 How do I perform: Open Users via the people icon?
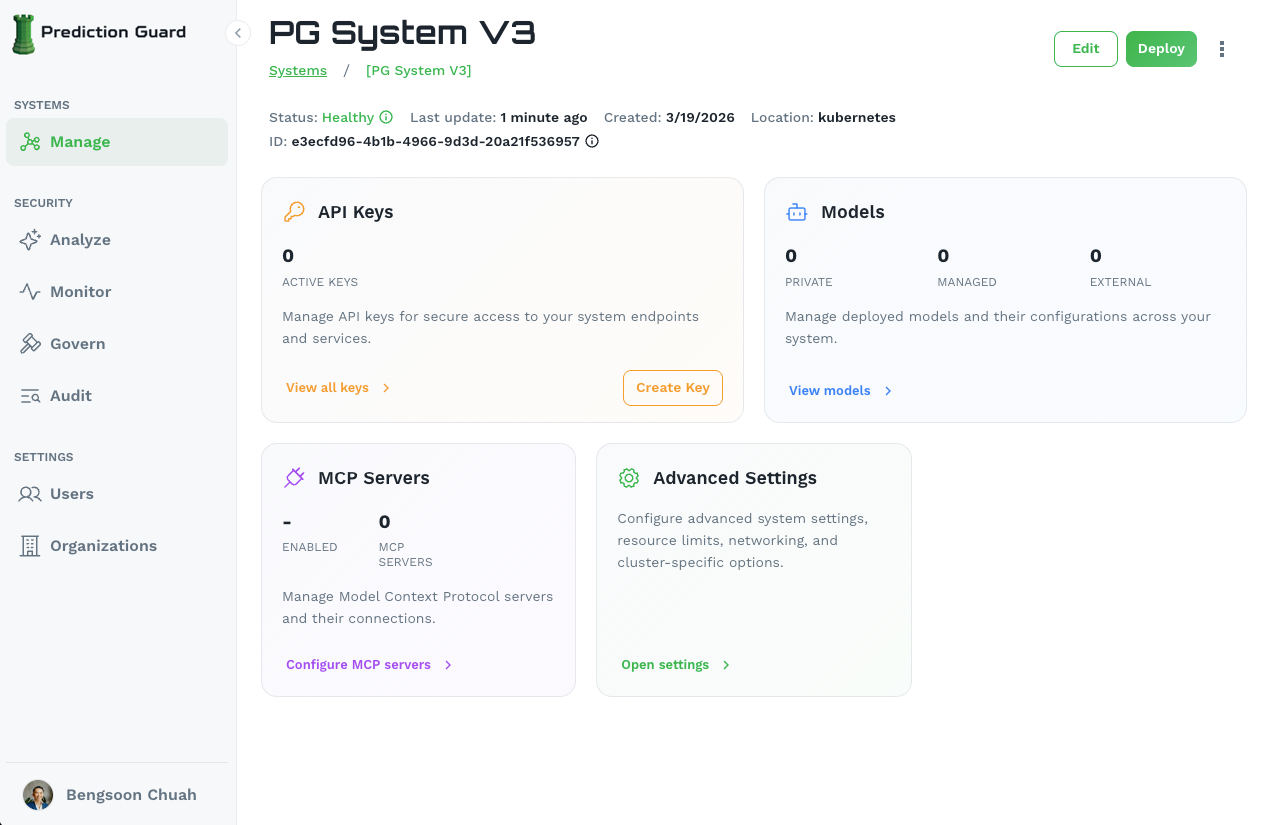tap(29, 493)
